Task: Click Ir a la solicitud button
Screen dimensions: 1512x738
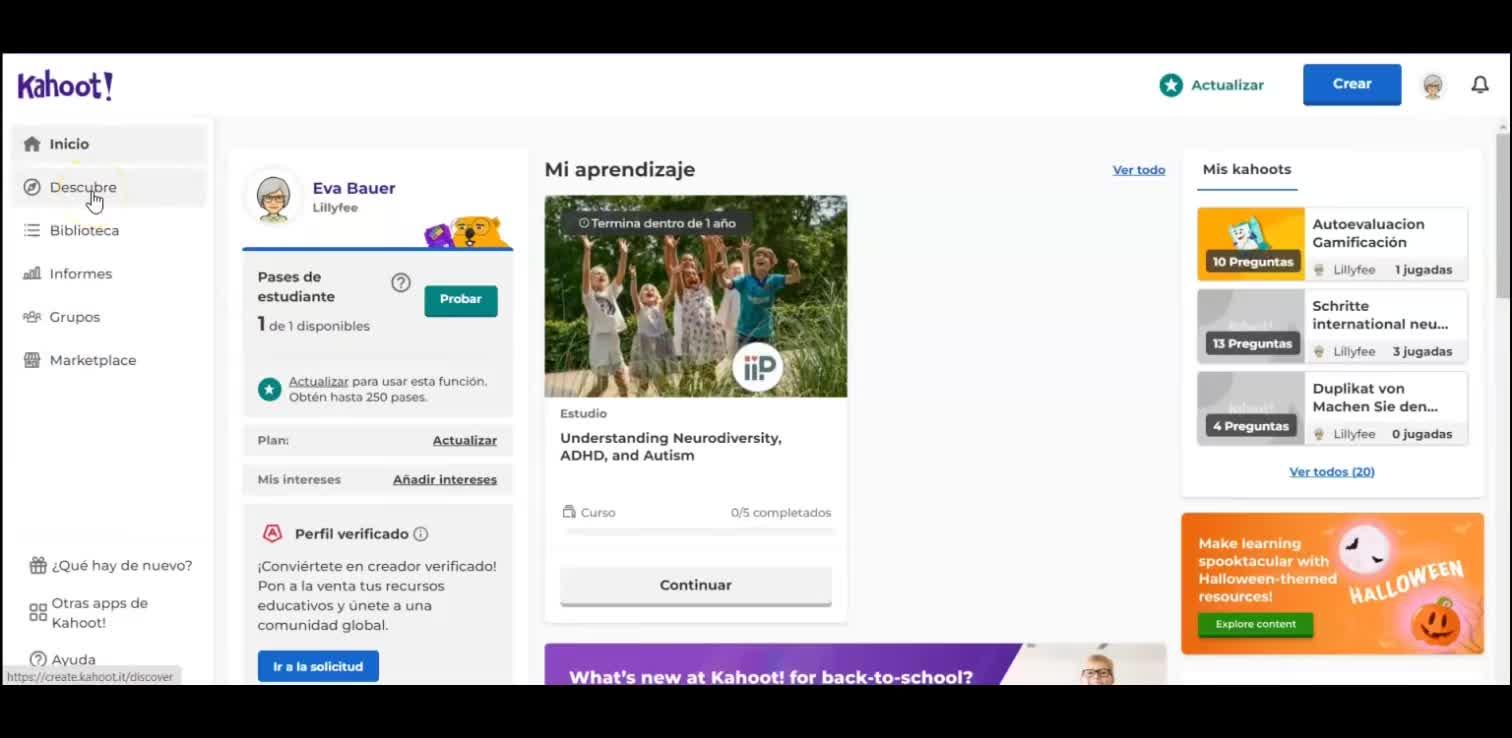Action: pos(318,666)
